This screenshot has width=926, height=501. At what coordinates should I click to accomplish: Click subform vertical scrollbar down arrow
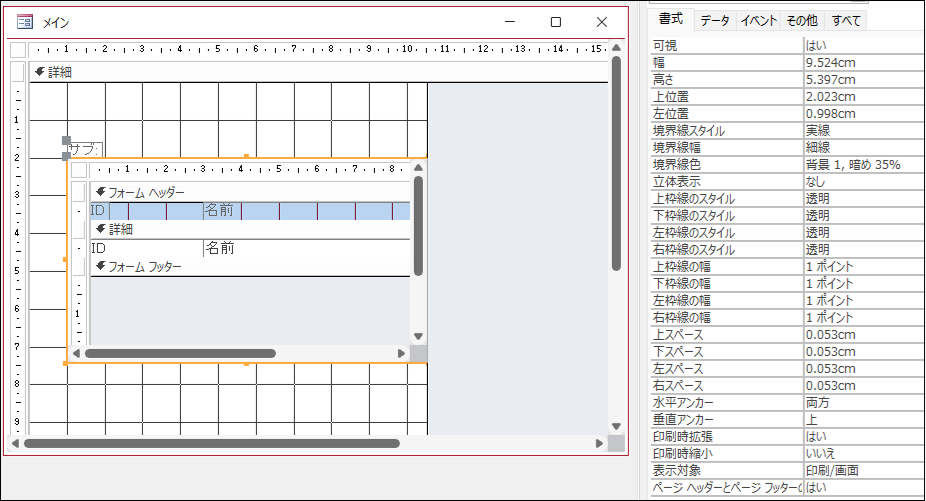(418, 337)
